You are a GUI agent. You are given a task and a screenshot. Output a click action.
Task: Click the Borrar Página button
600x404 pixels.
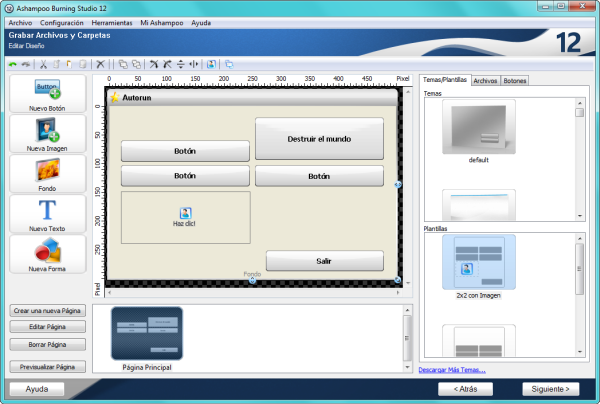(x=47, y=345)
